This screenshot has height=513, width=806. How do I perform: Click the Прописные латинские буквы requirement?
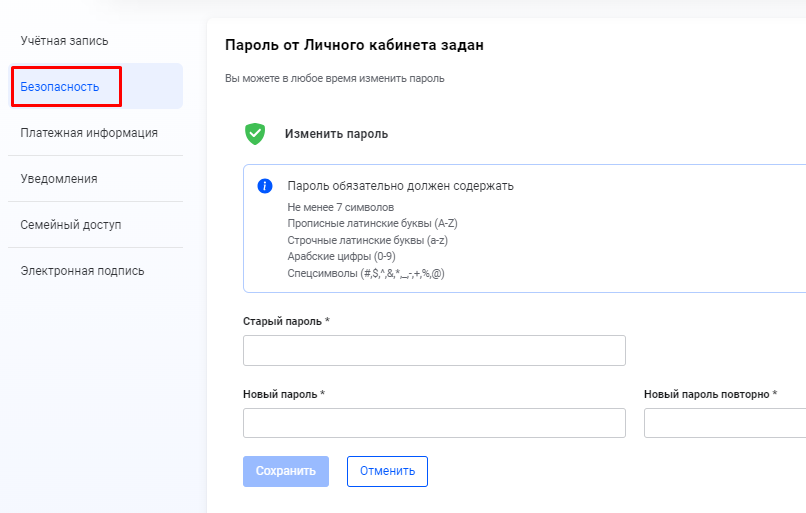(372, 223)
